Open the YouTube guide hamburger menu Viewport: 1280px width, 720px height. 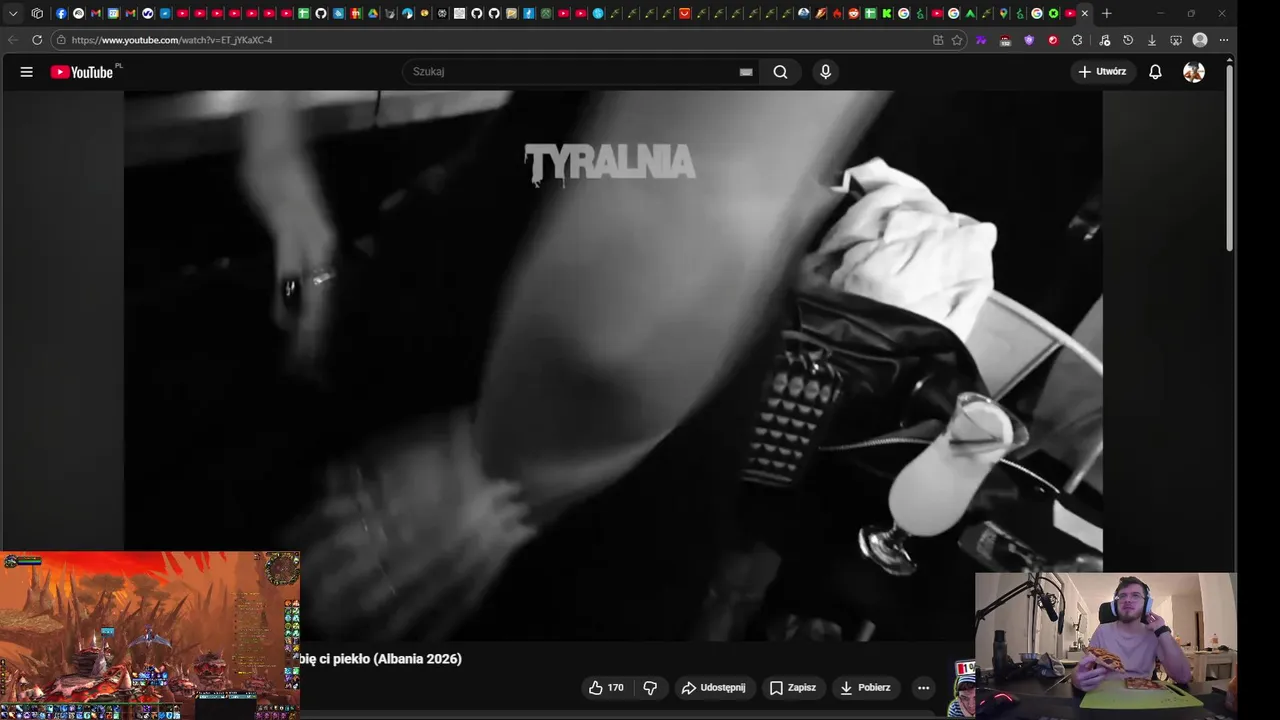tap(26, 72)
